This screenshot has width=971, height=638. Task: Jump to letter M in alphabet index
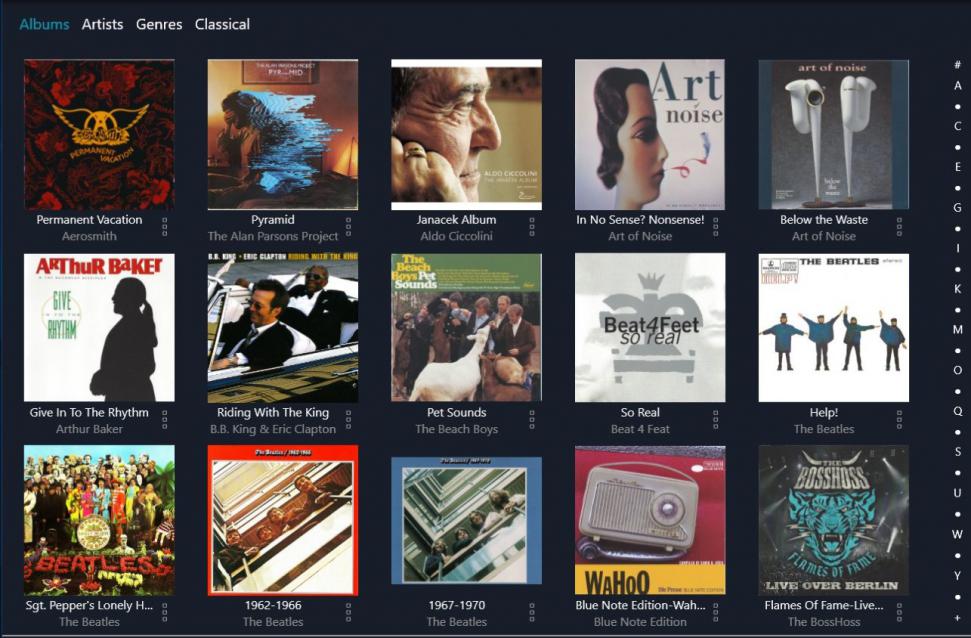tap(957, 330)
